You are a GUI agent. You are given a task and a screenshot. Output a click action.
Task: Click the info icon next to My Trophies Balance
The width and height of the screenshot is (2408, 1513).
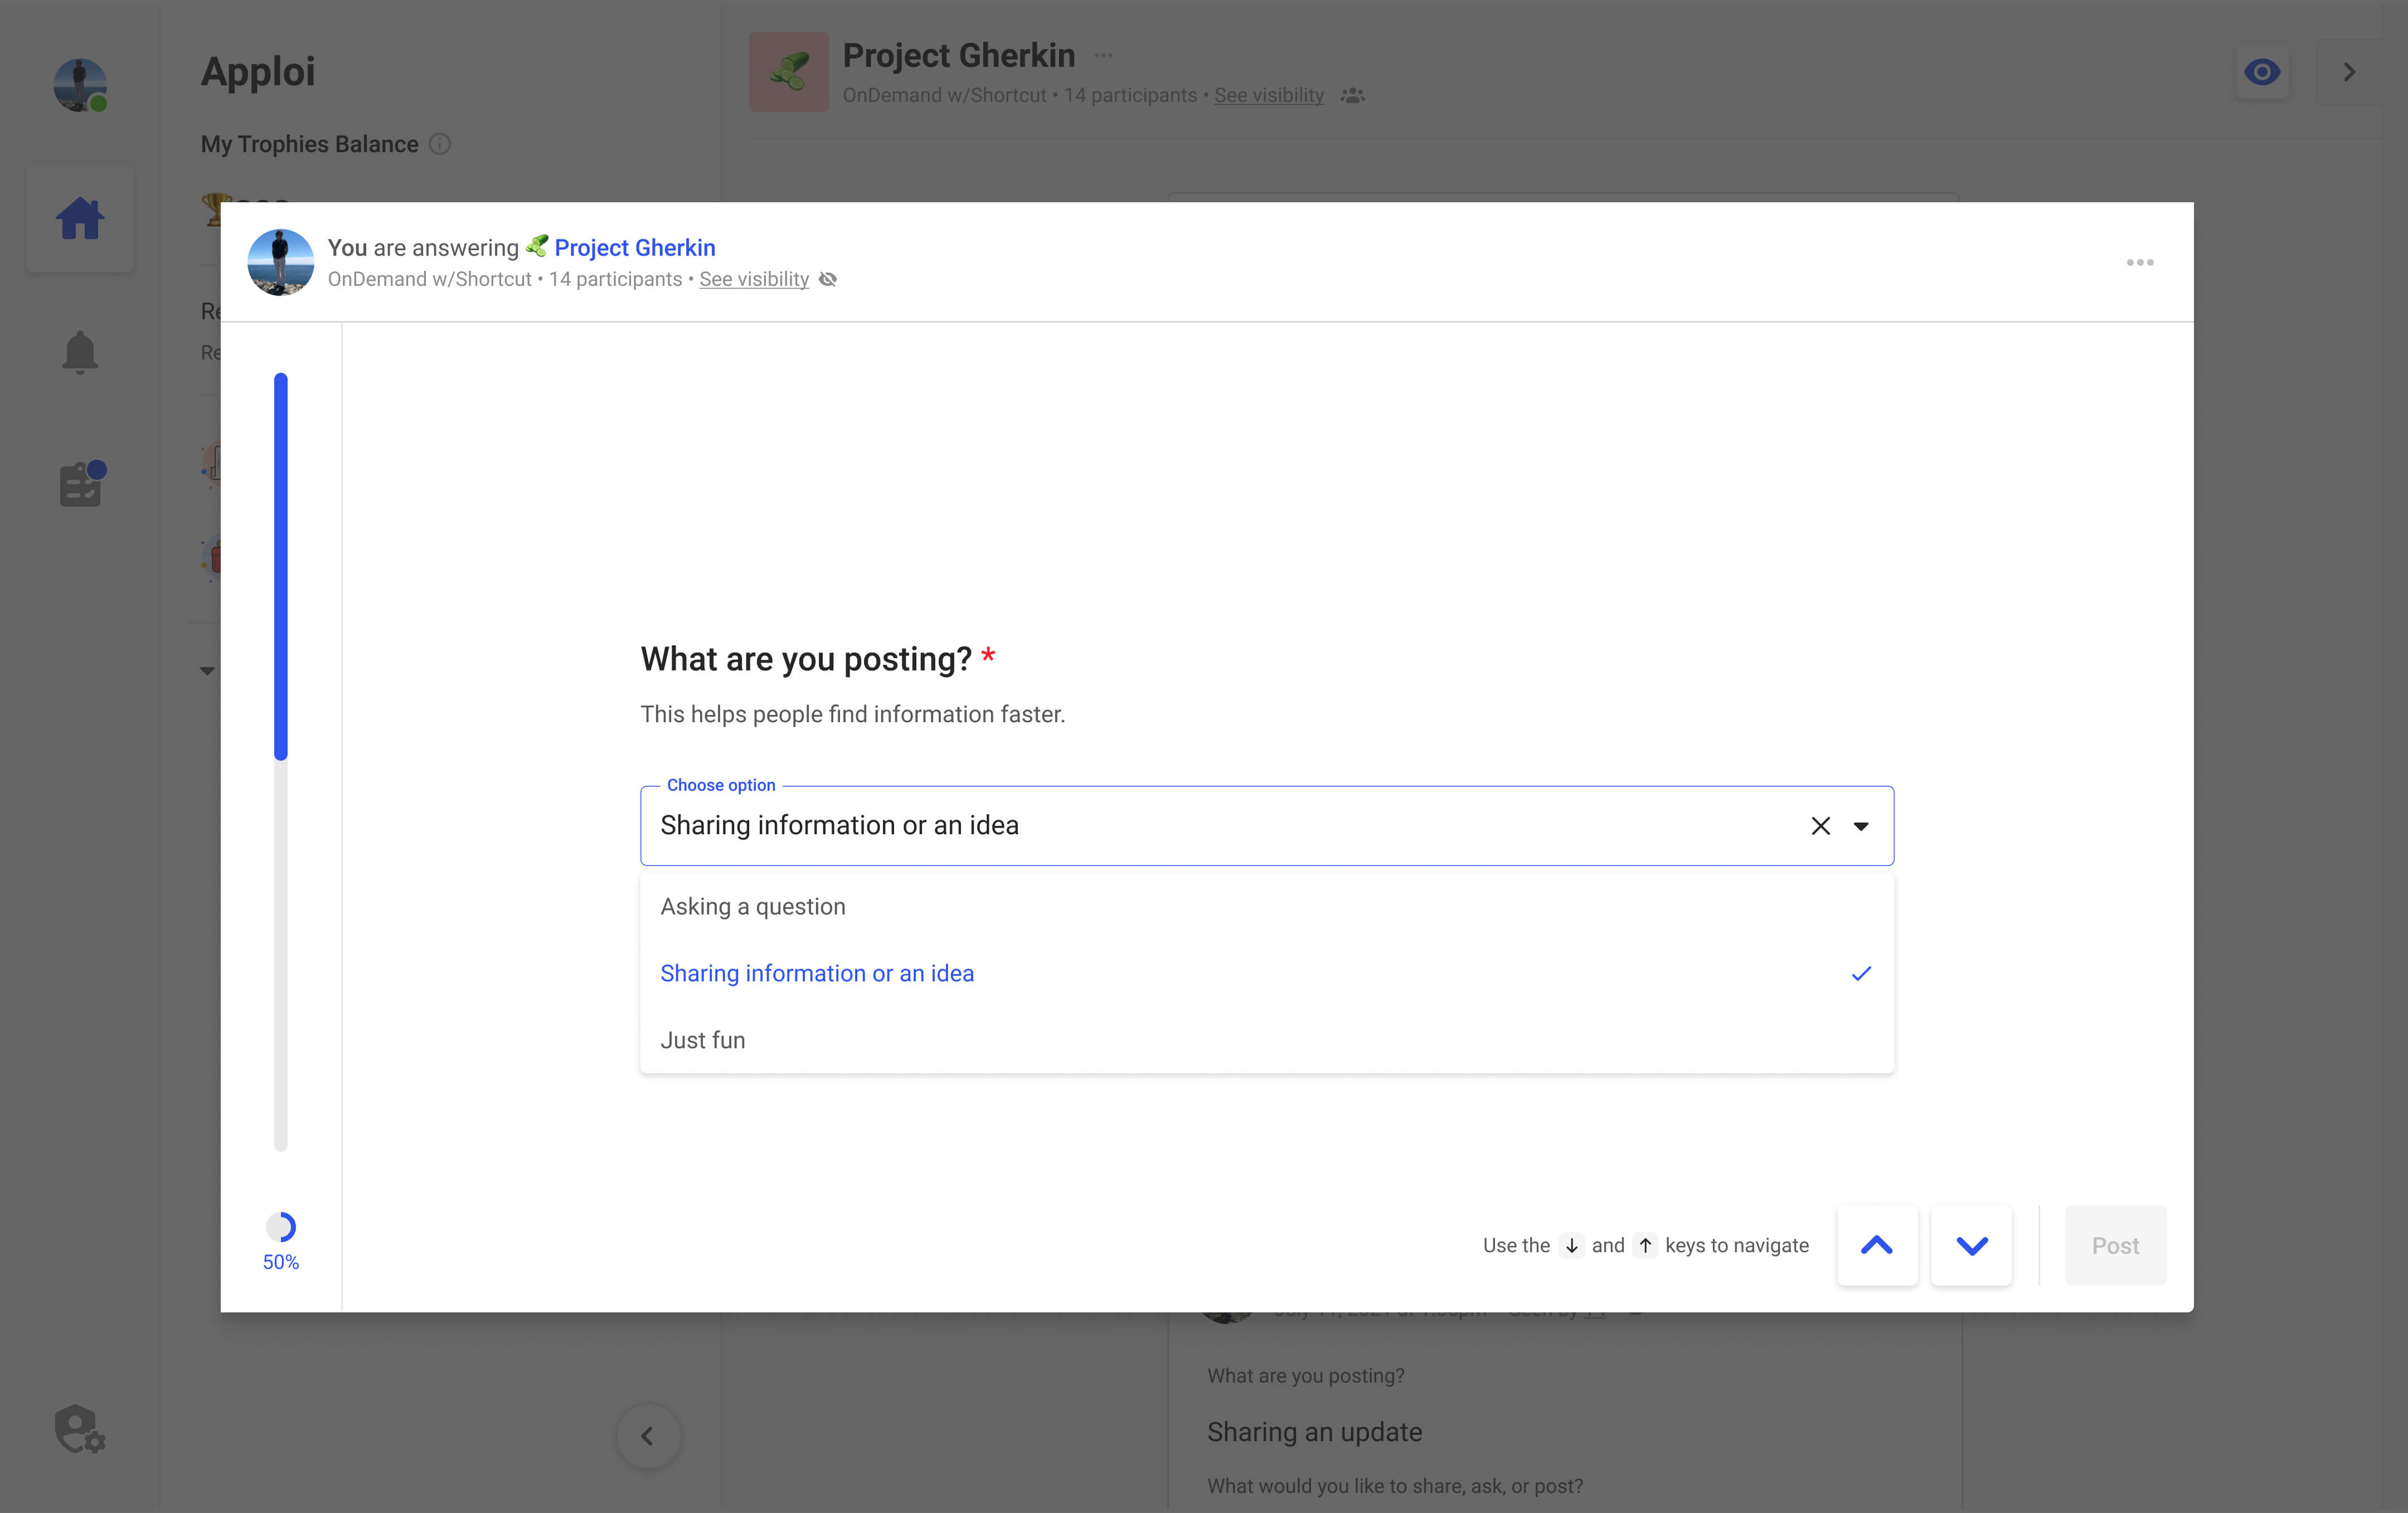441,144
